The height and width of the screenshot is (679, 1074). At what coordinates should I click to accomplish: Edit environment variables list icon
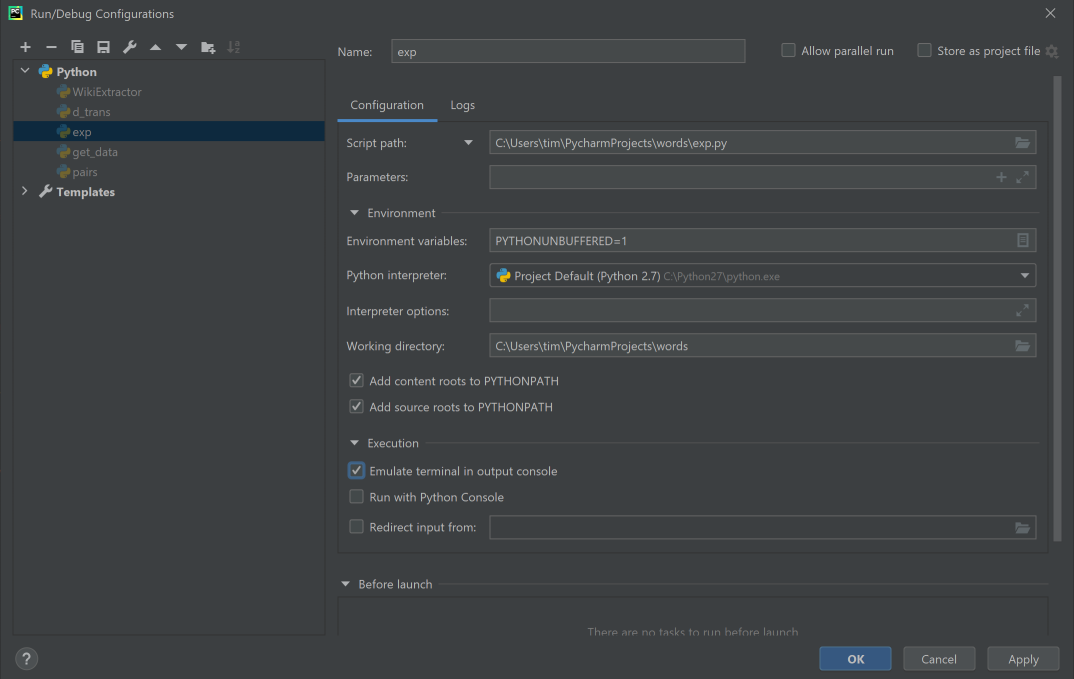point(1022,241)
